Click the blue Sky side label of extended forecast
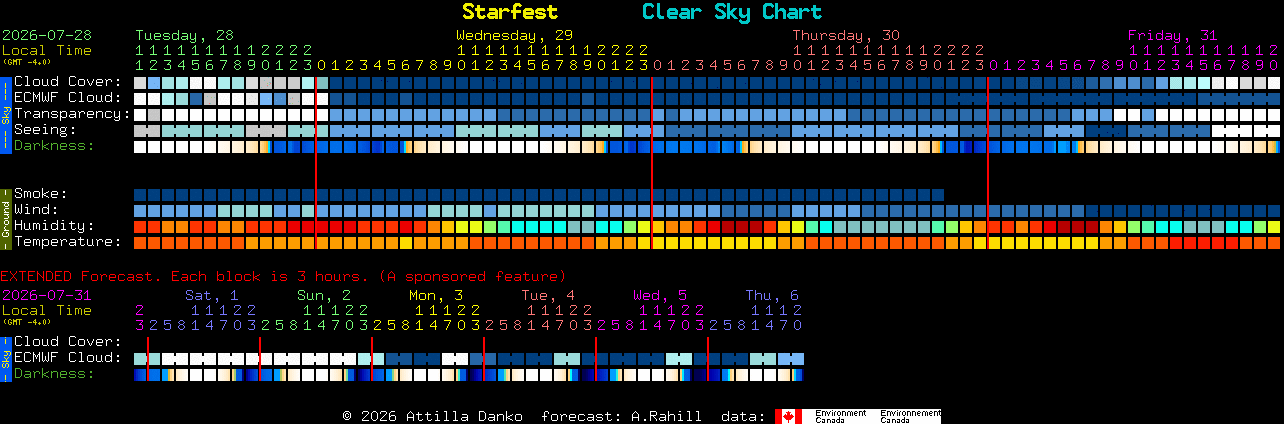1284x424 pixels. pyautogui.click(x=5, y=358)
